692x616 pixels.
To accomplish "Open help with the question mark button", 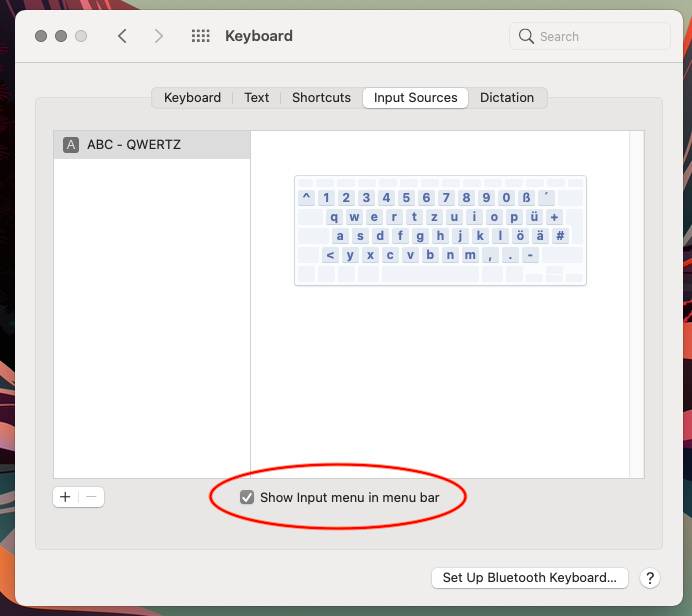I will point(650,578).
